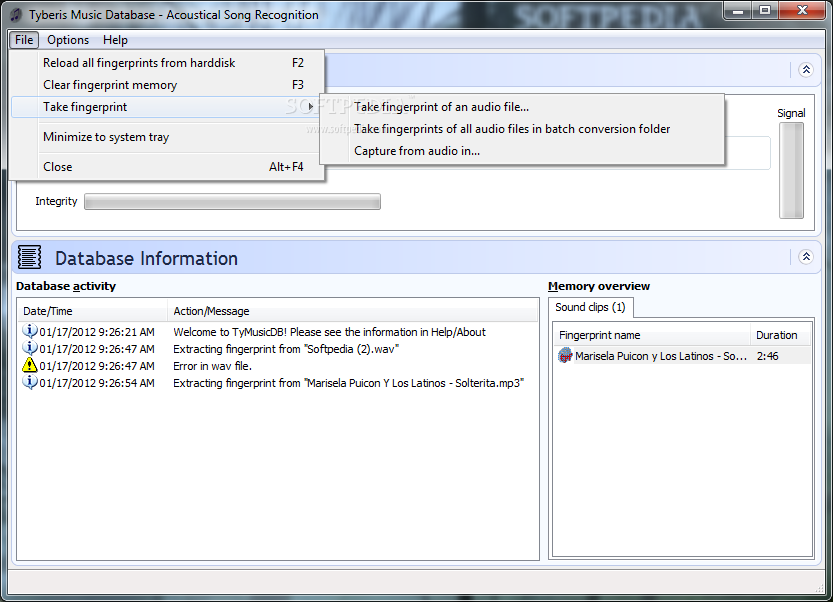
Task: Click the info icon for the Solterita.mp3 entry
Action: (30, 382)
